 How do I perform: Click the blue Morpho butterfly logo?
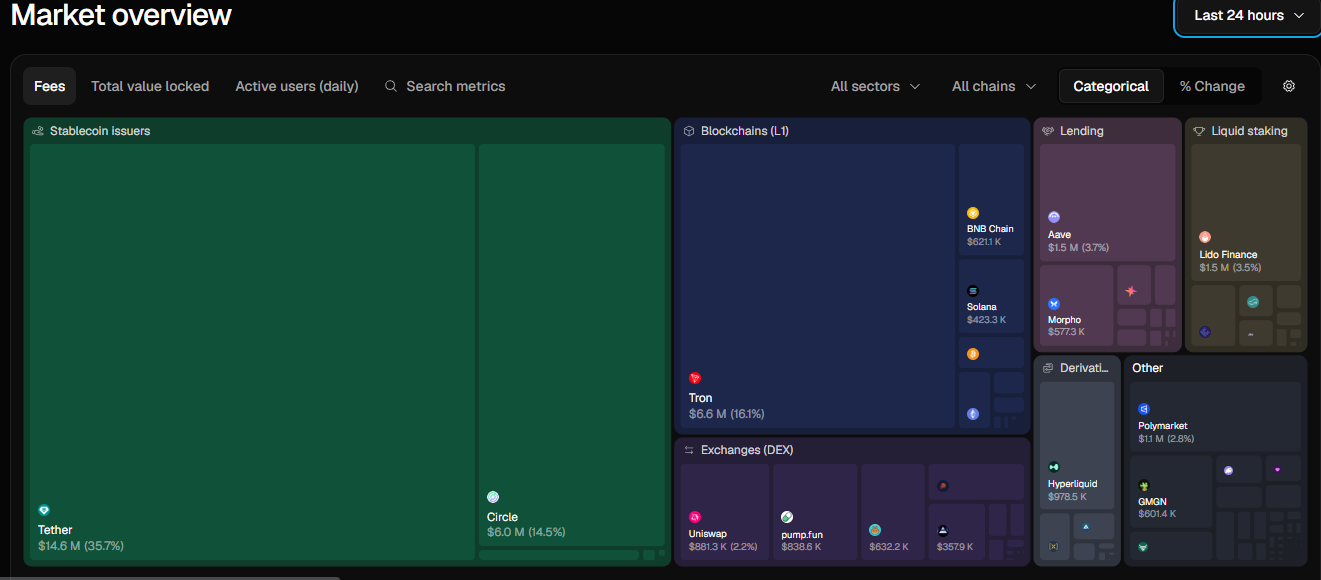tap(1054, 303)
